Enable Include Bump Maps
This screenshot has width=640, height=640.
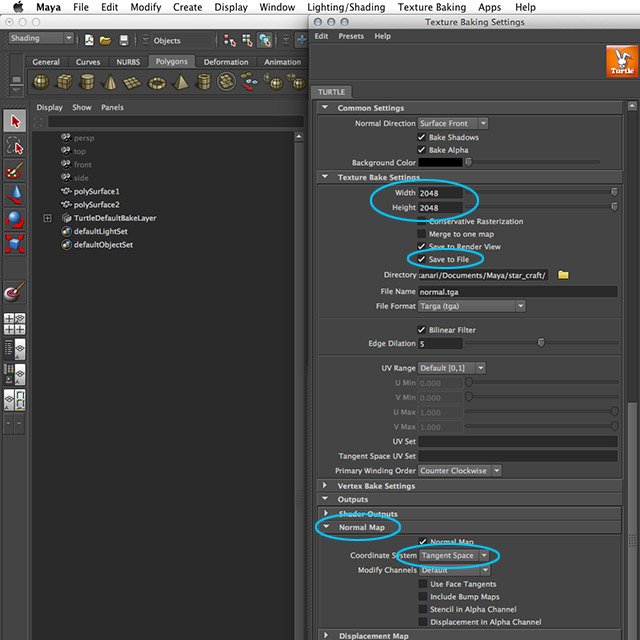click(x=423, y=597)
